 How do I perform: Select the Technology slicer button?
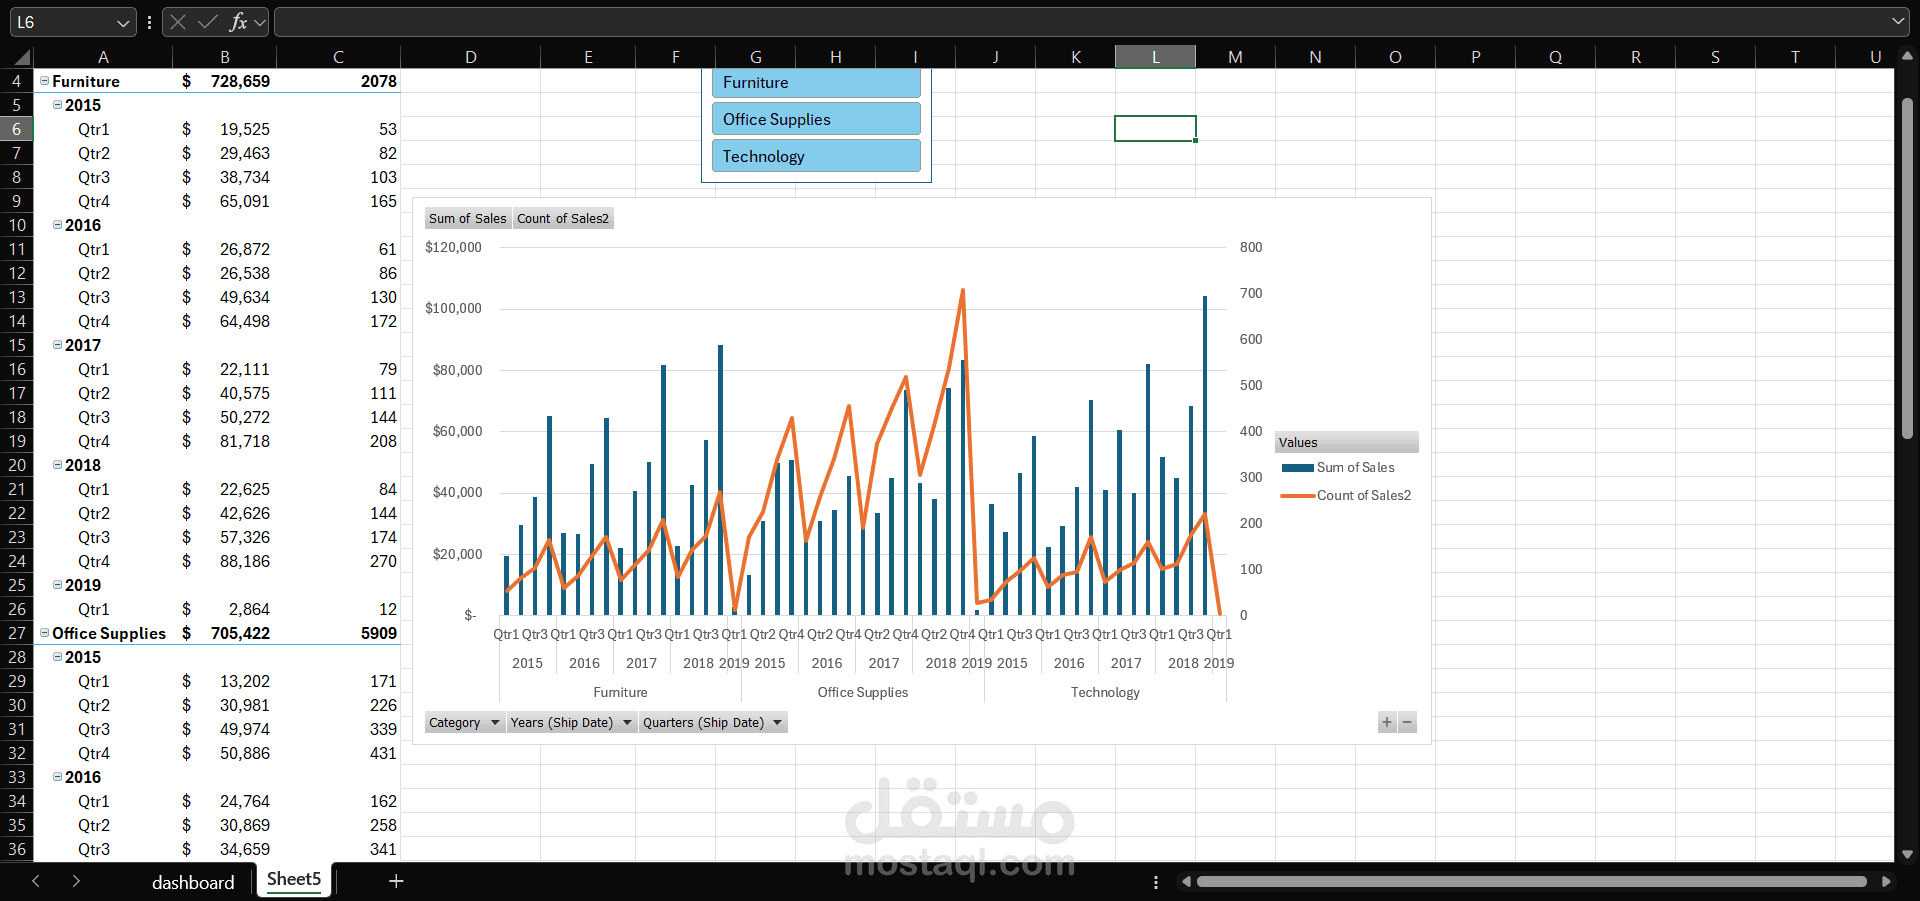coord(816,156)
